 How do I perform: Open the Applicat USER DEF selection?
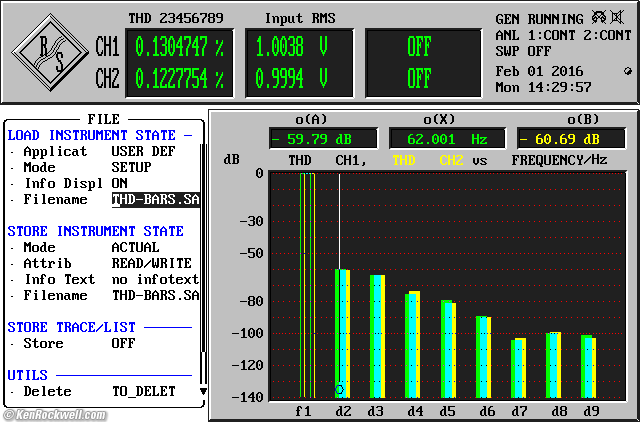tap(141, 151)
